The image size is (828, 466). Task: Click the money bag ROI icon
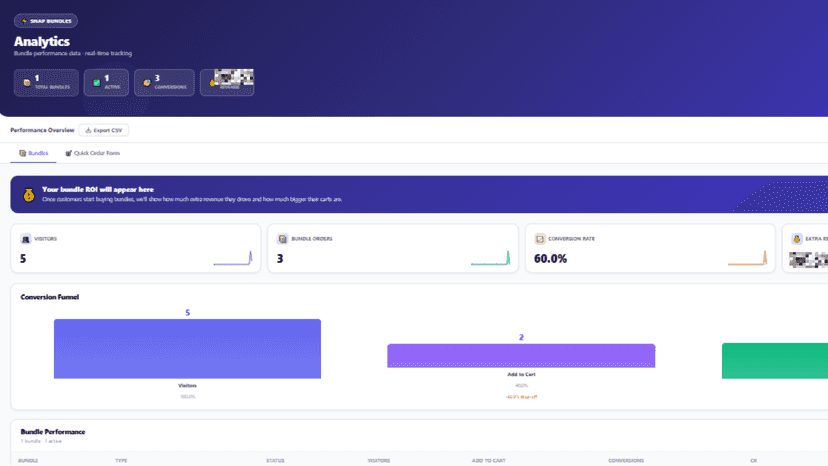[29, 195]
